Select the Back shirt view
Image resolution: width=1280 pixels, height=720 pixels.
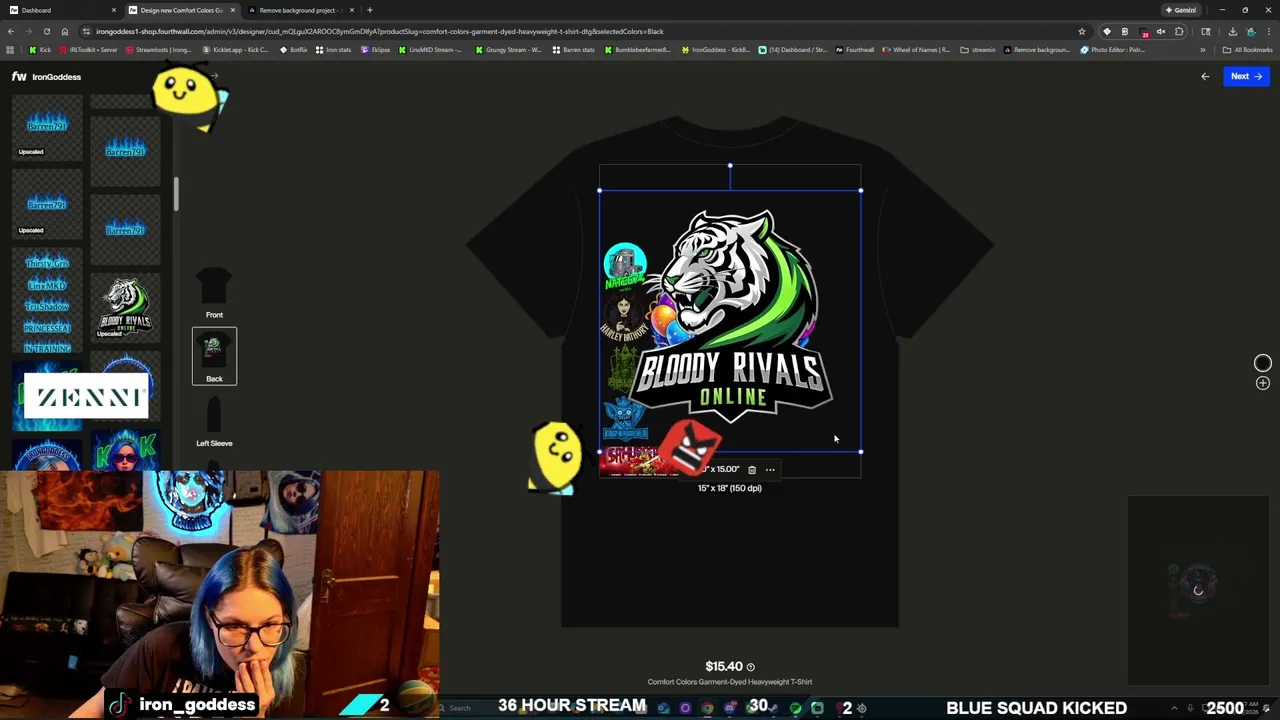pyautogui.click(x=214, y=356)
